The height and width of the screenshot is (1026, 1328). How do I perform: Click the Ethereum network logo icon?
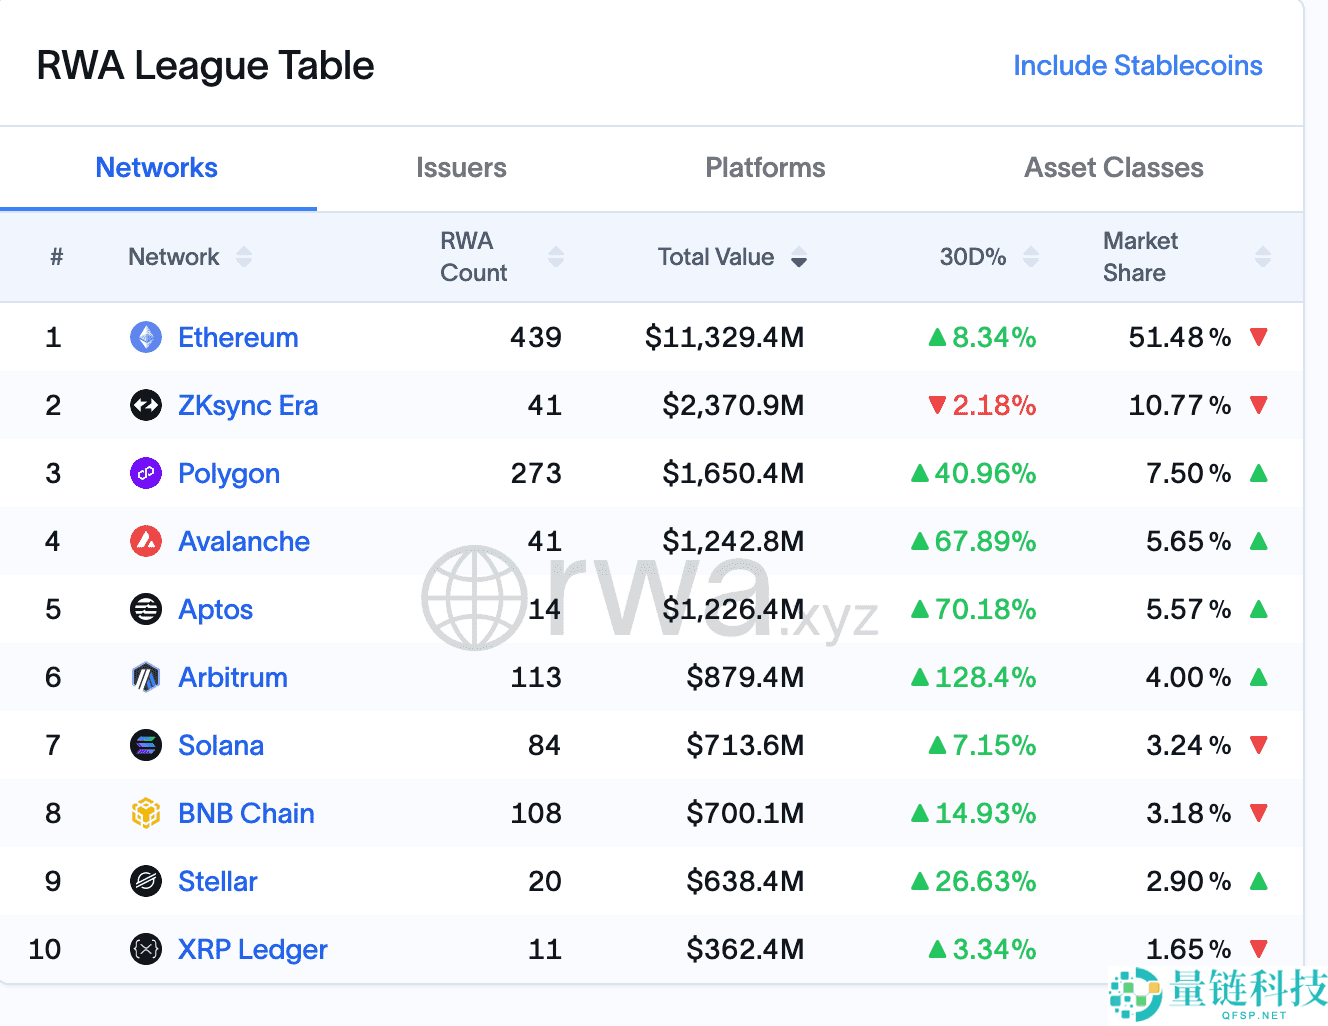[x=146, y=337]
